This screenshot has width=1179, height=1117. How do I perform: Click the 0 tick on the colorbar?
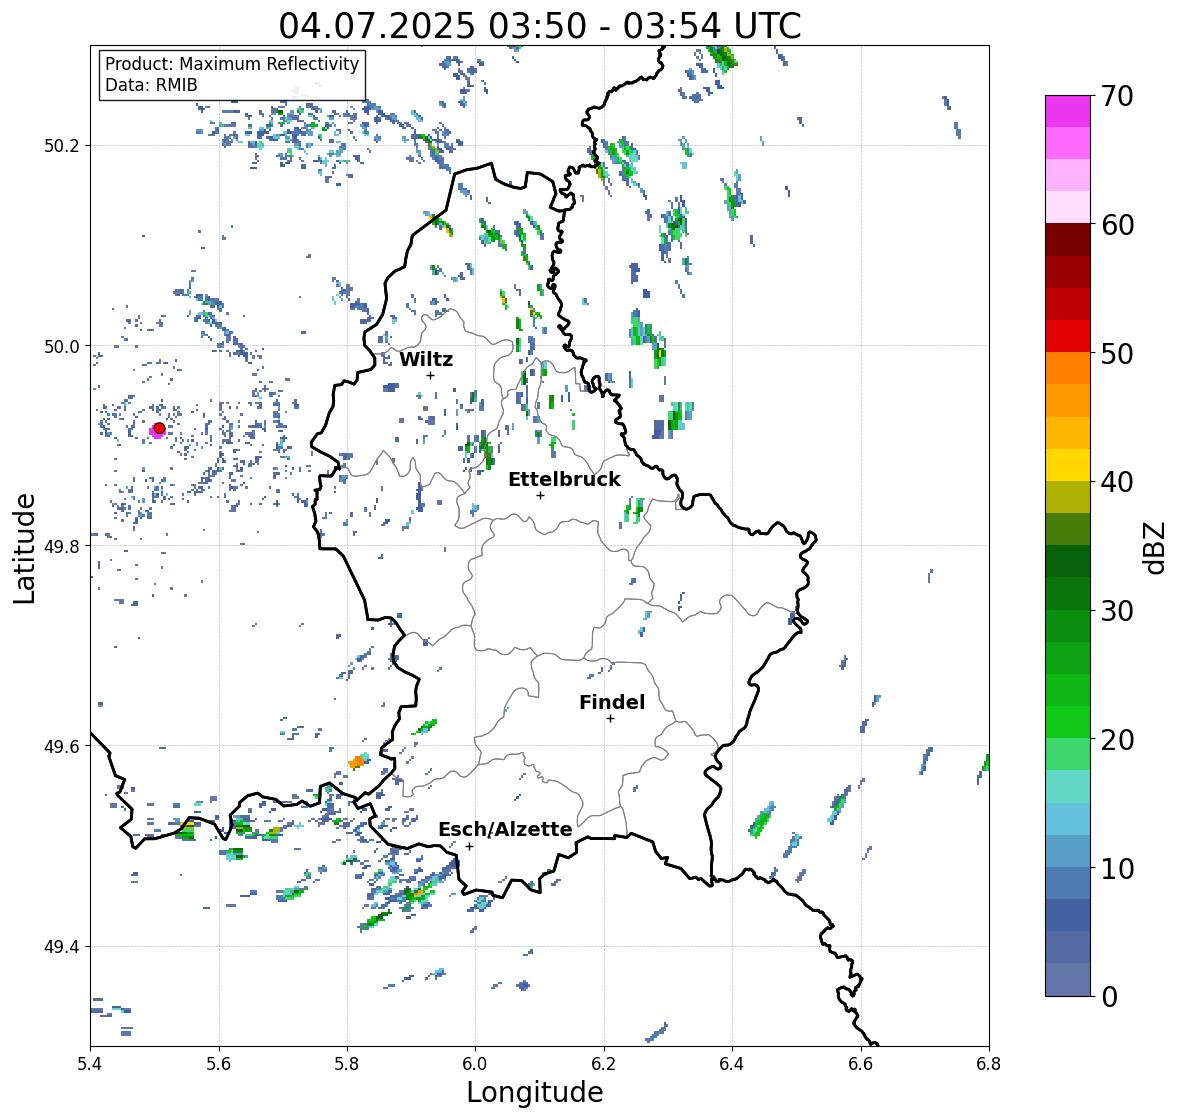pyautogui.click(x=1109, y=997)
